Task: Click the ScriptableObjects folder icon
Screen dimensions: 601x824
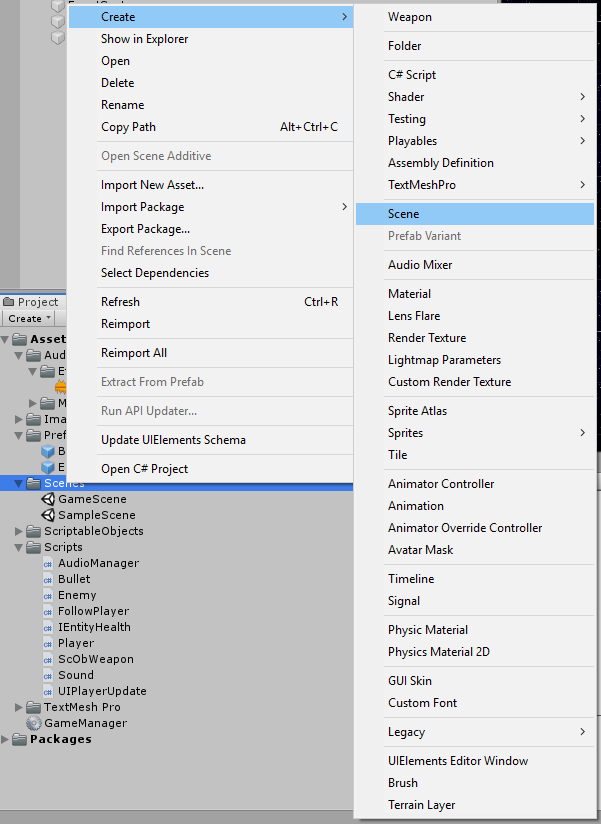Action: coord(34,531)
